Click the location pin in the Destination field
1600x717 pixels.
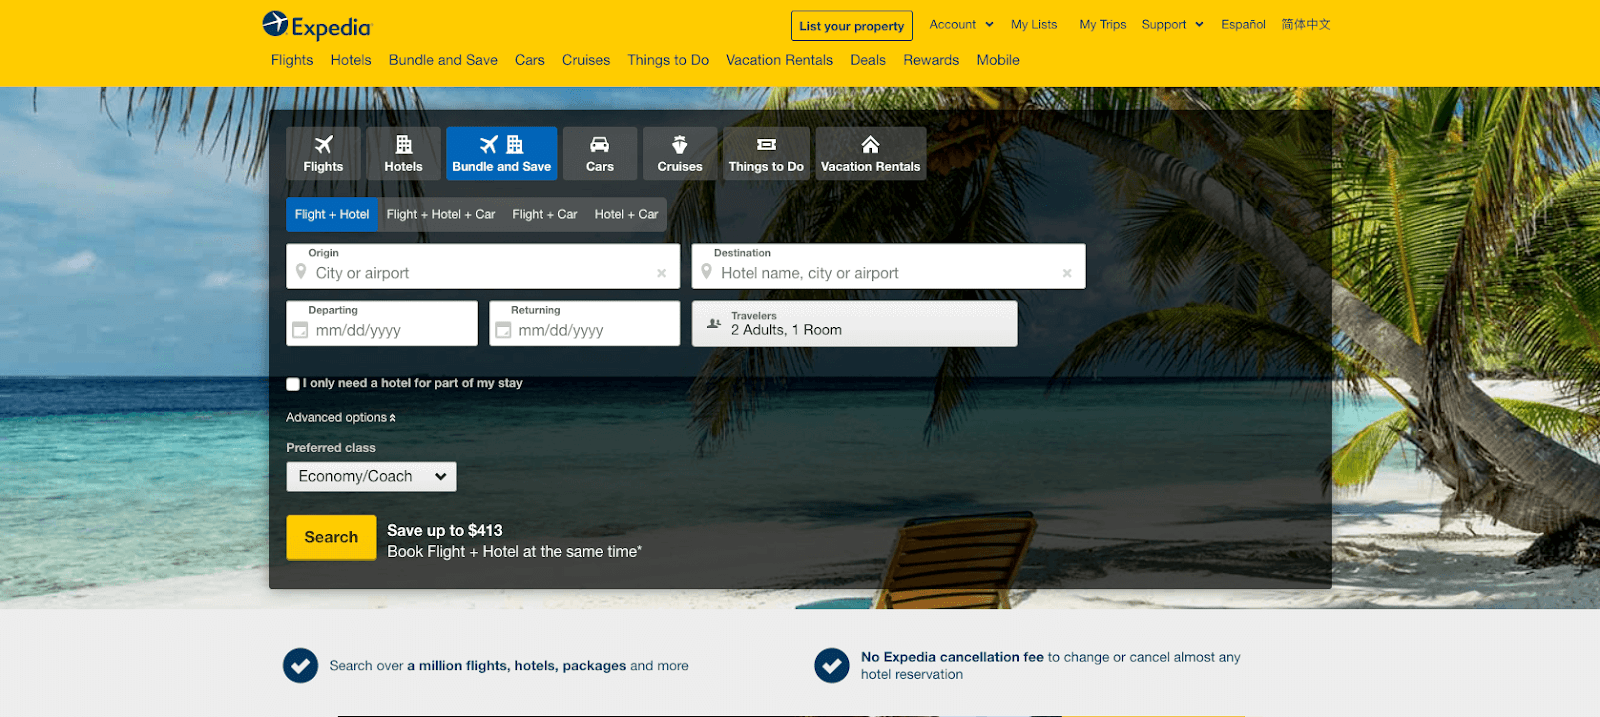(x=706, y=272)
